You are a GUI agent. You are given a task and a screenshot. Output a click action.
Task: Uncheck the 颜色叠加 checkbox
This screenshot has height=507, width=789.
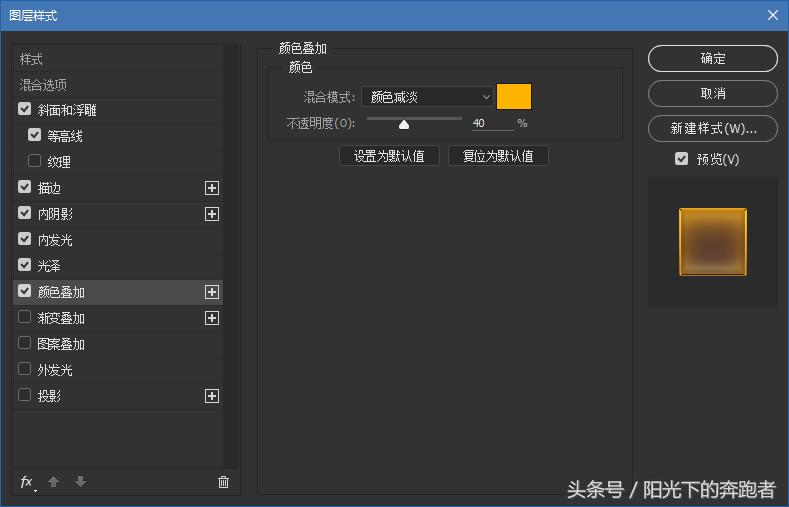tap(24, 291)
